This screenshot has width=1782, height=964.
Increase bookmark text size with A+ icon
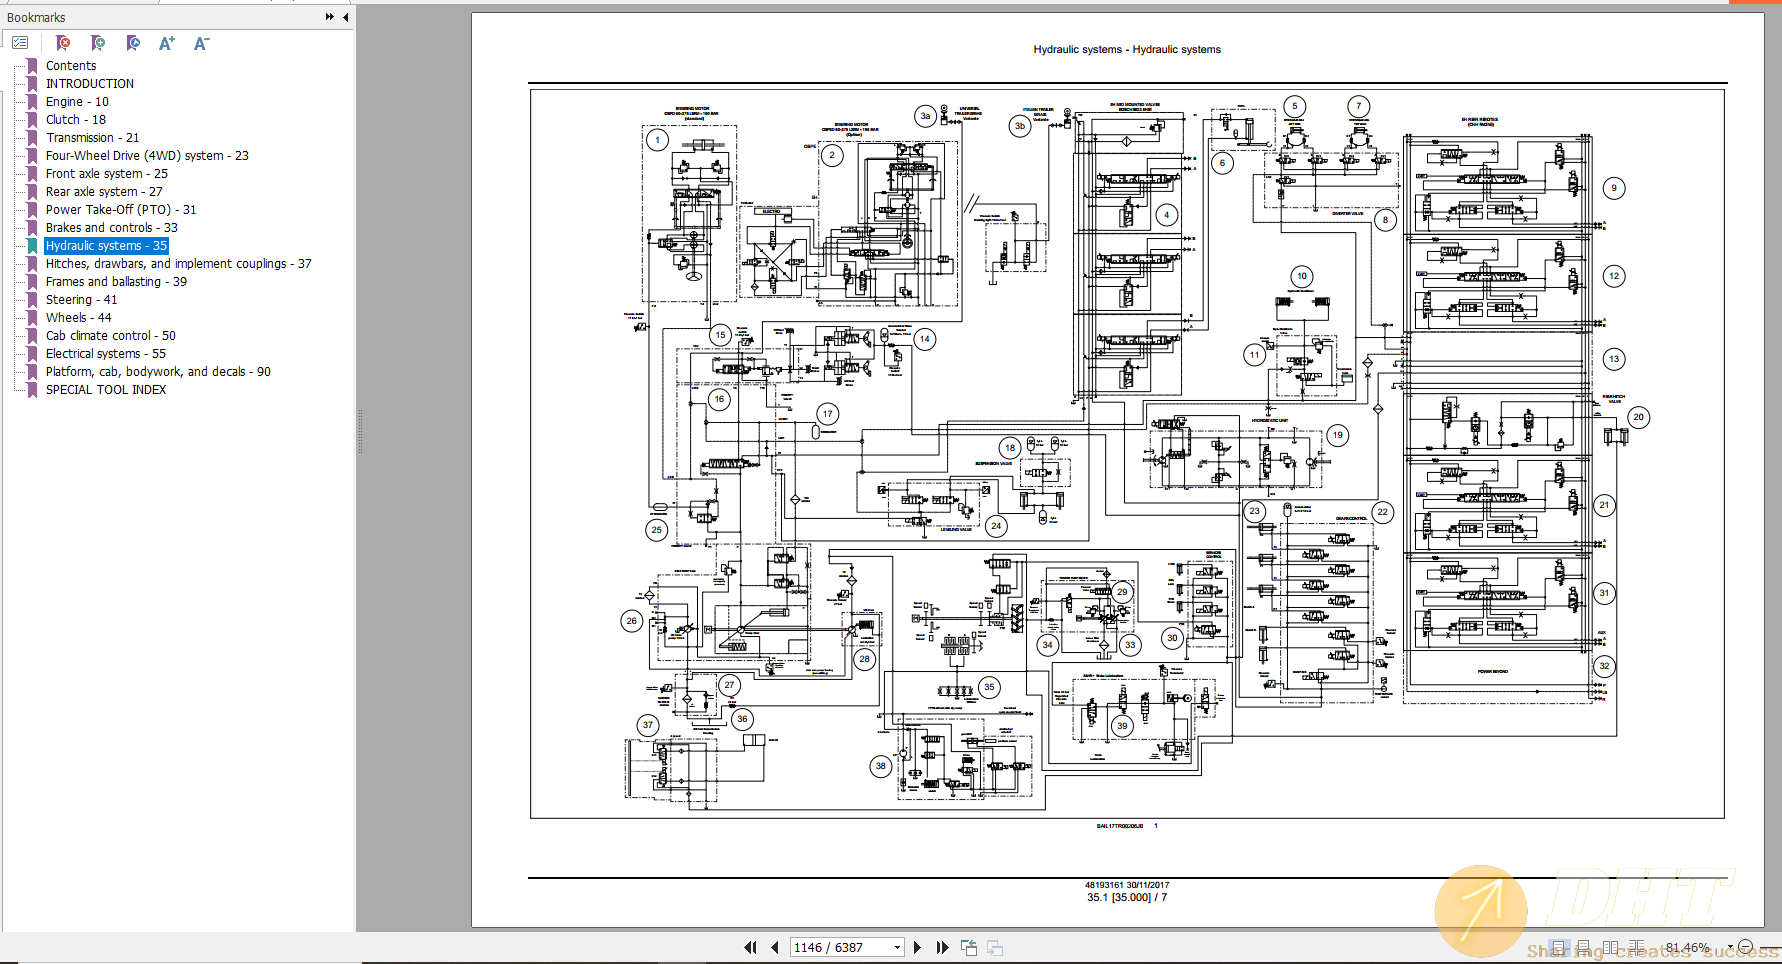pyautogui.click(x=165, y=43)
